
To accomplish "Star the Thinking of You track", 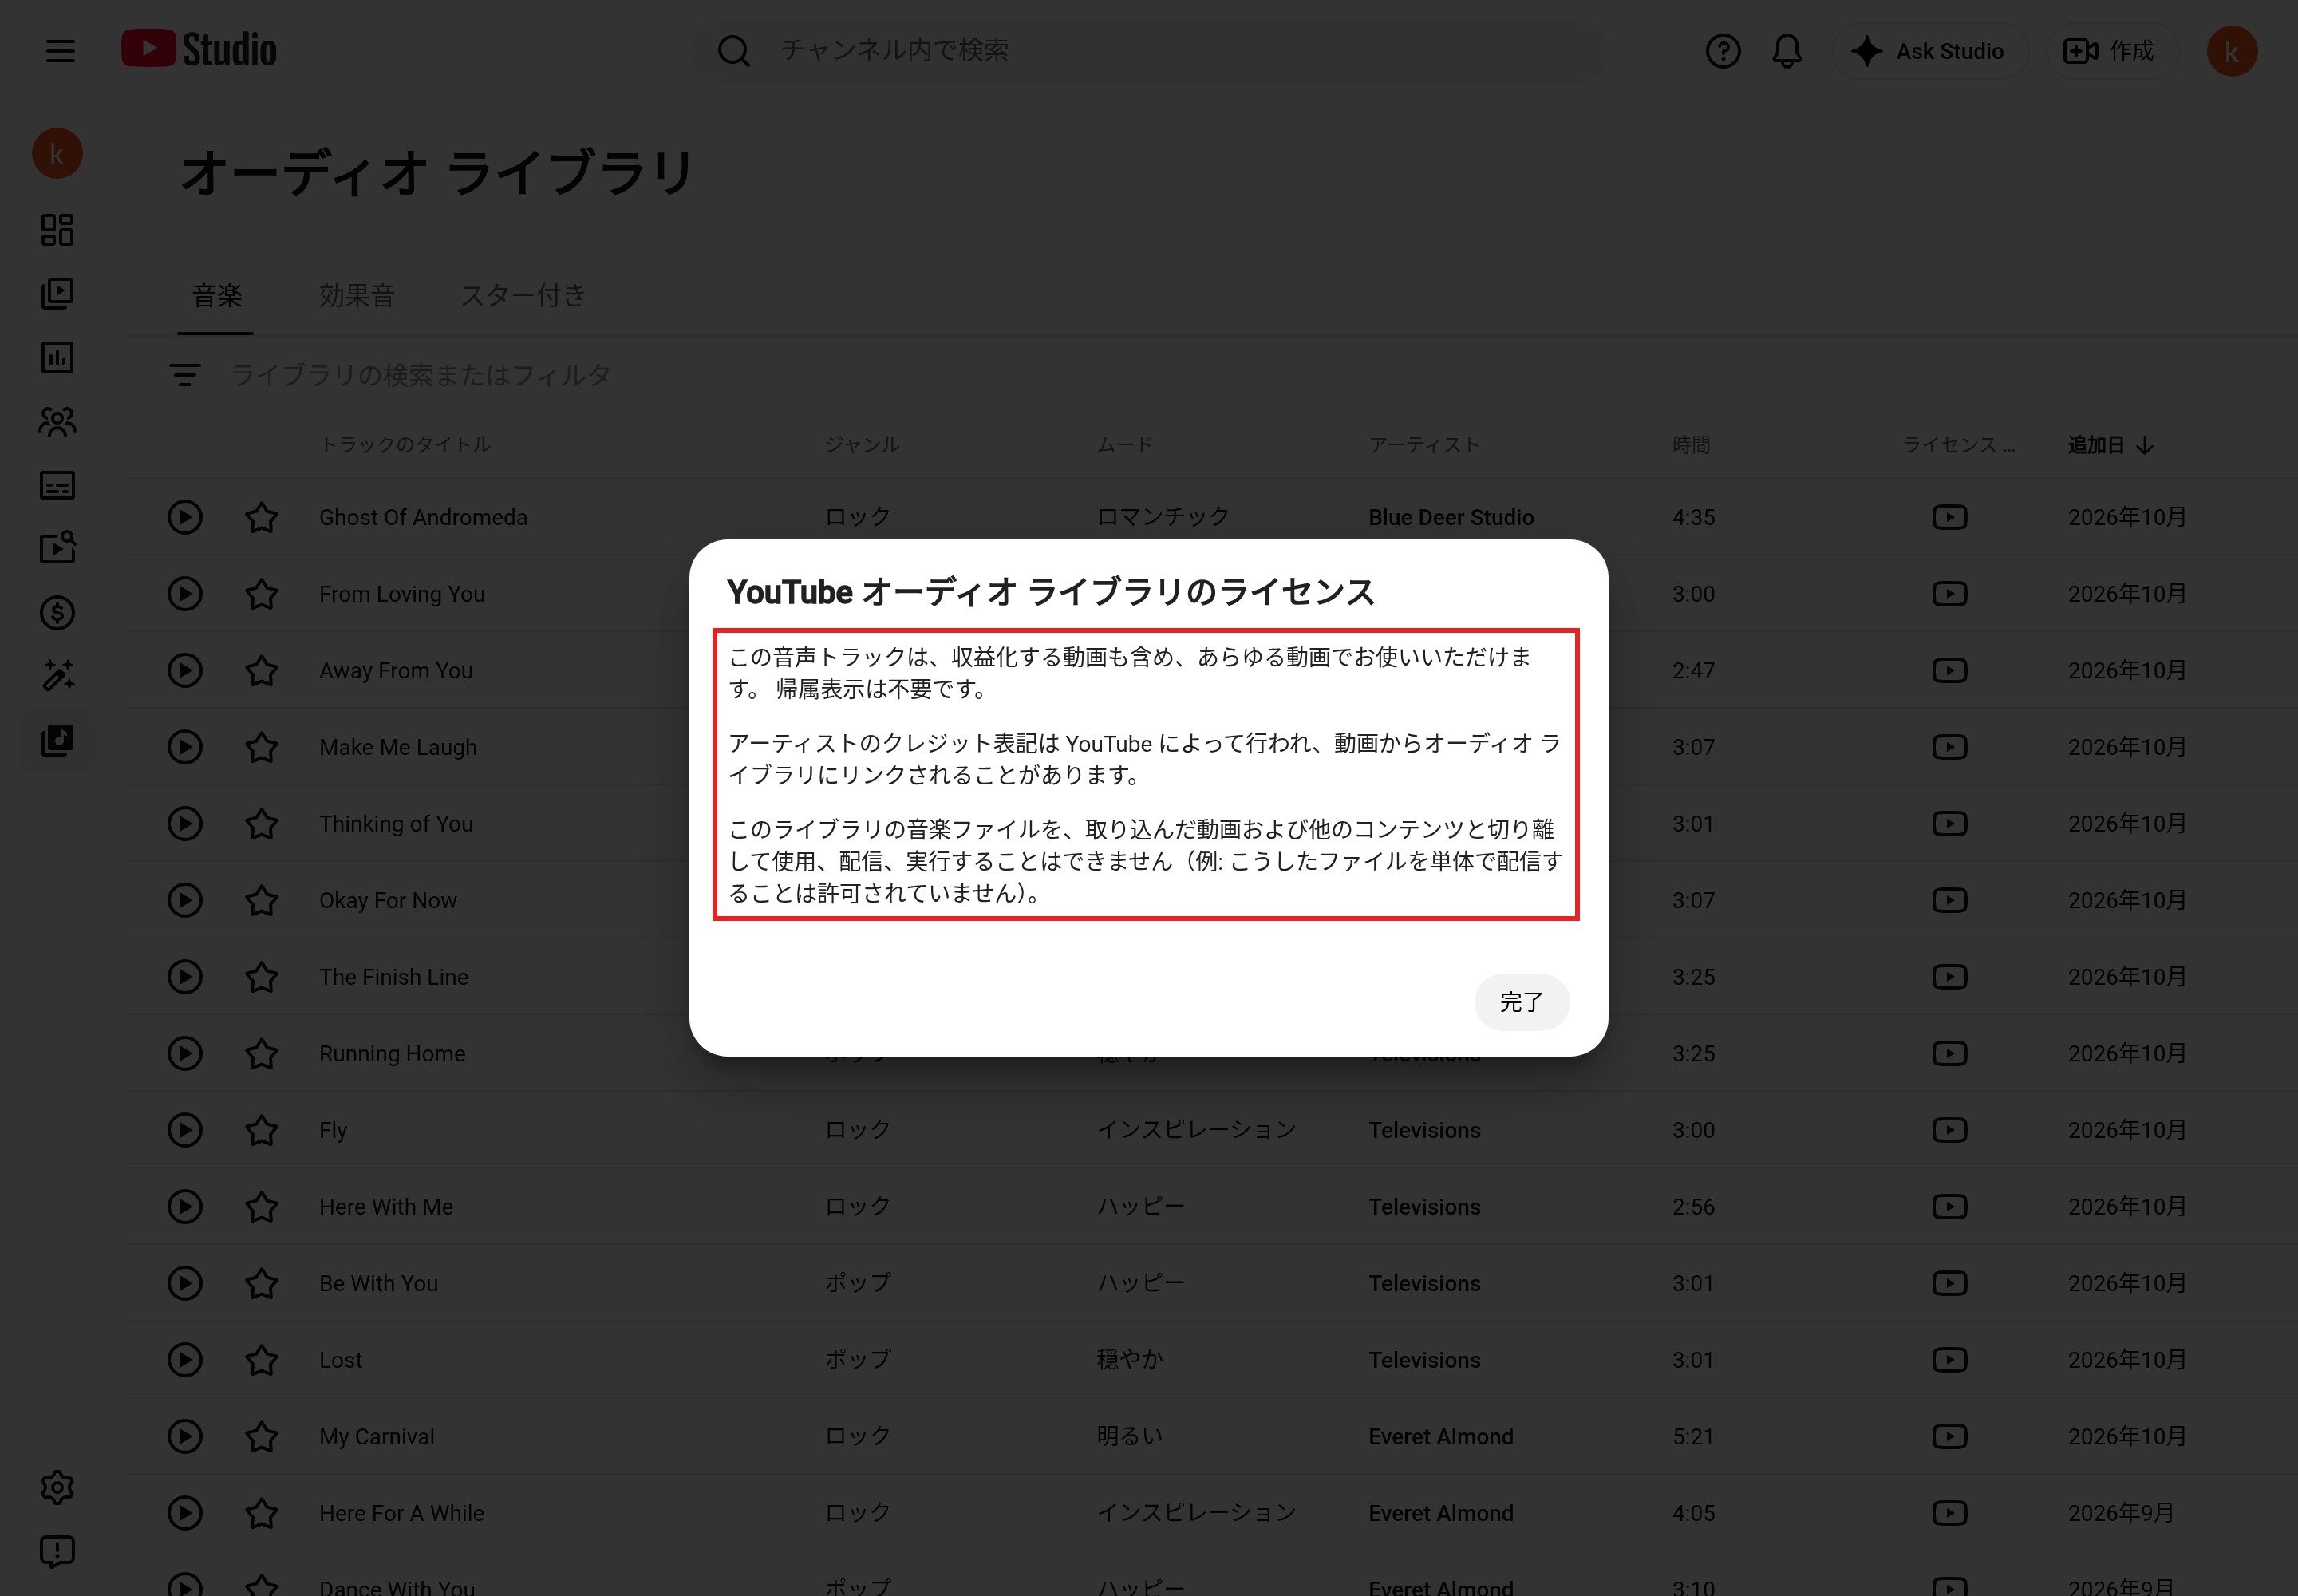I will [261, 824].
